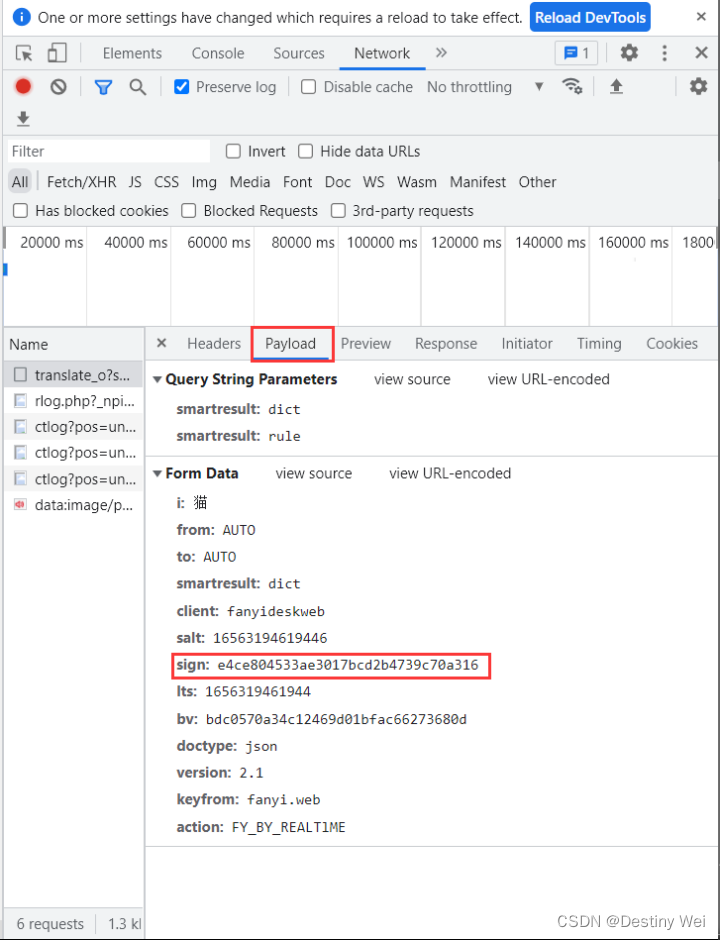Open the Cookies tab
The height and width of the screenshot is (940, 720).
[672, 344]
